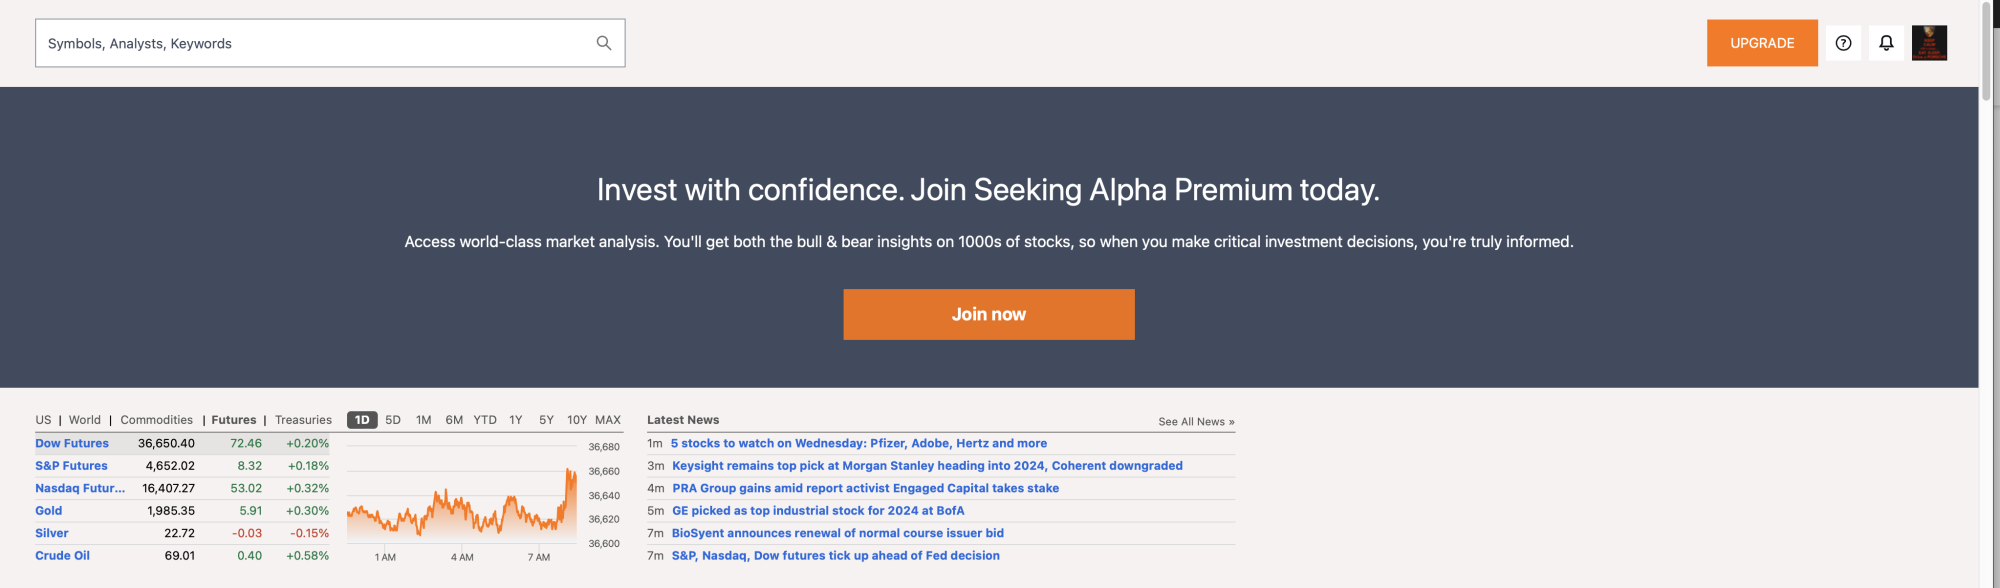The width and height of the screenshot is (2000, 588).
Task: Switch to the Commodities tab
Action: coord(156,419)
